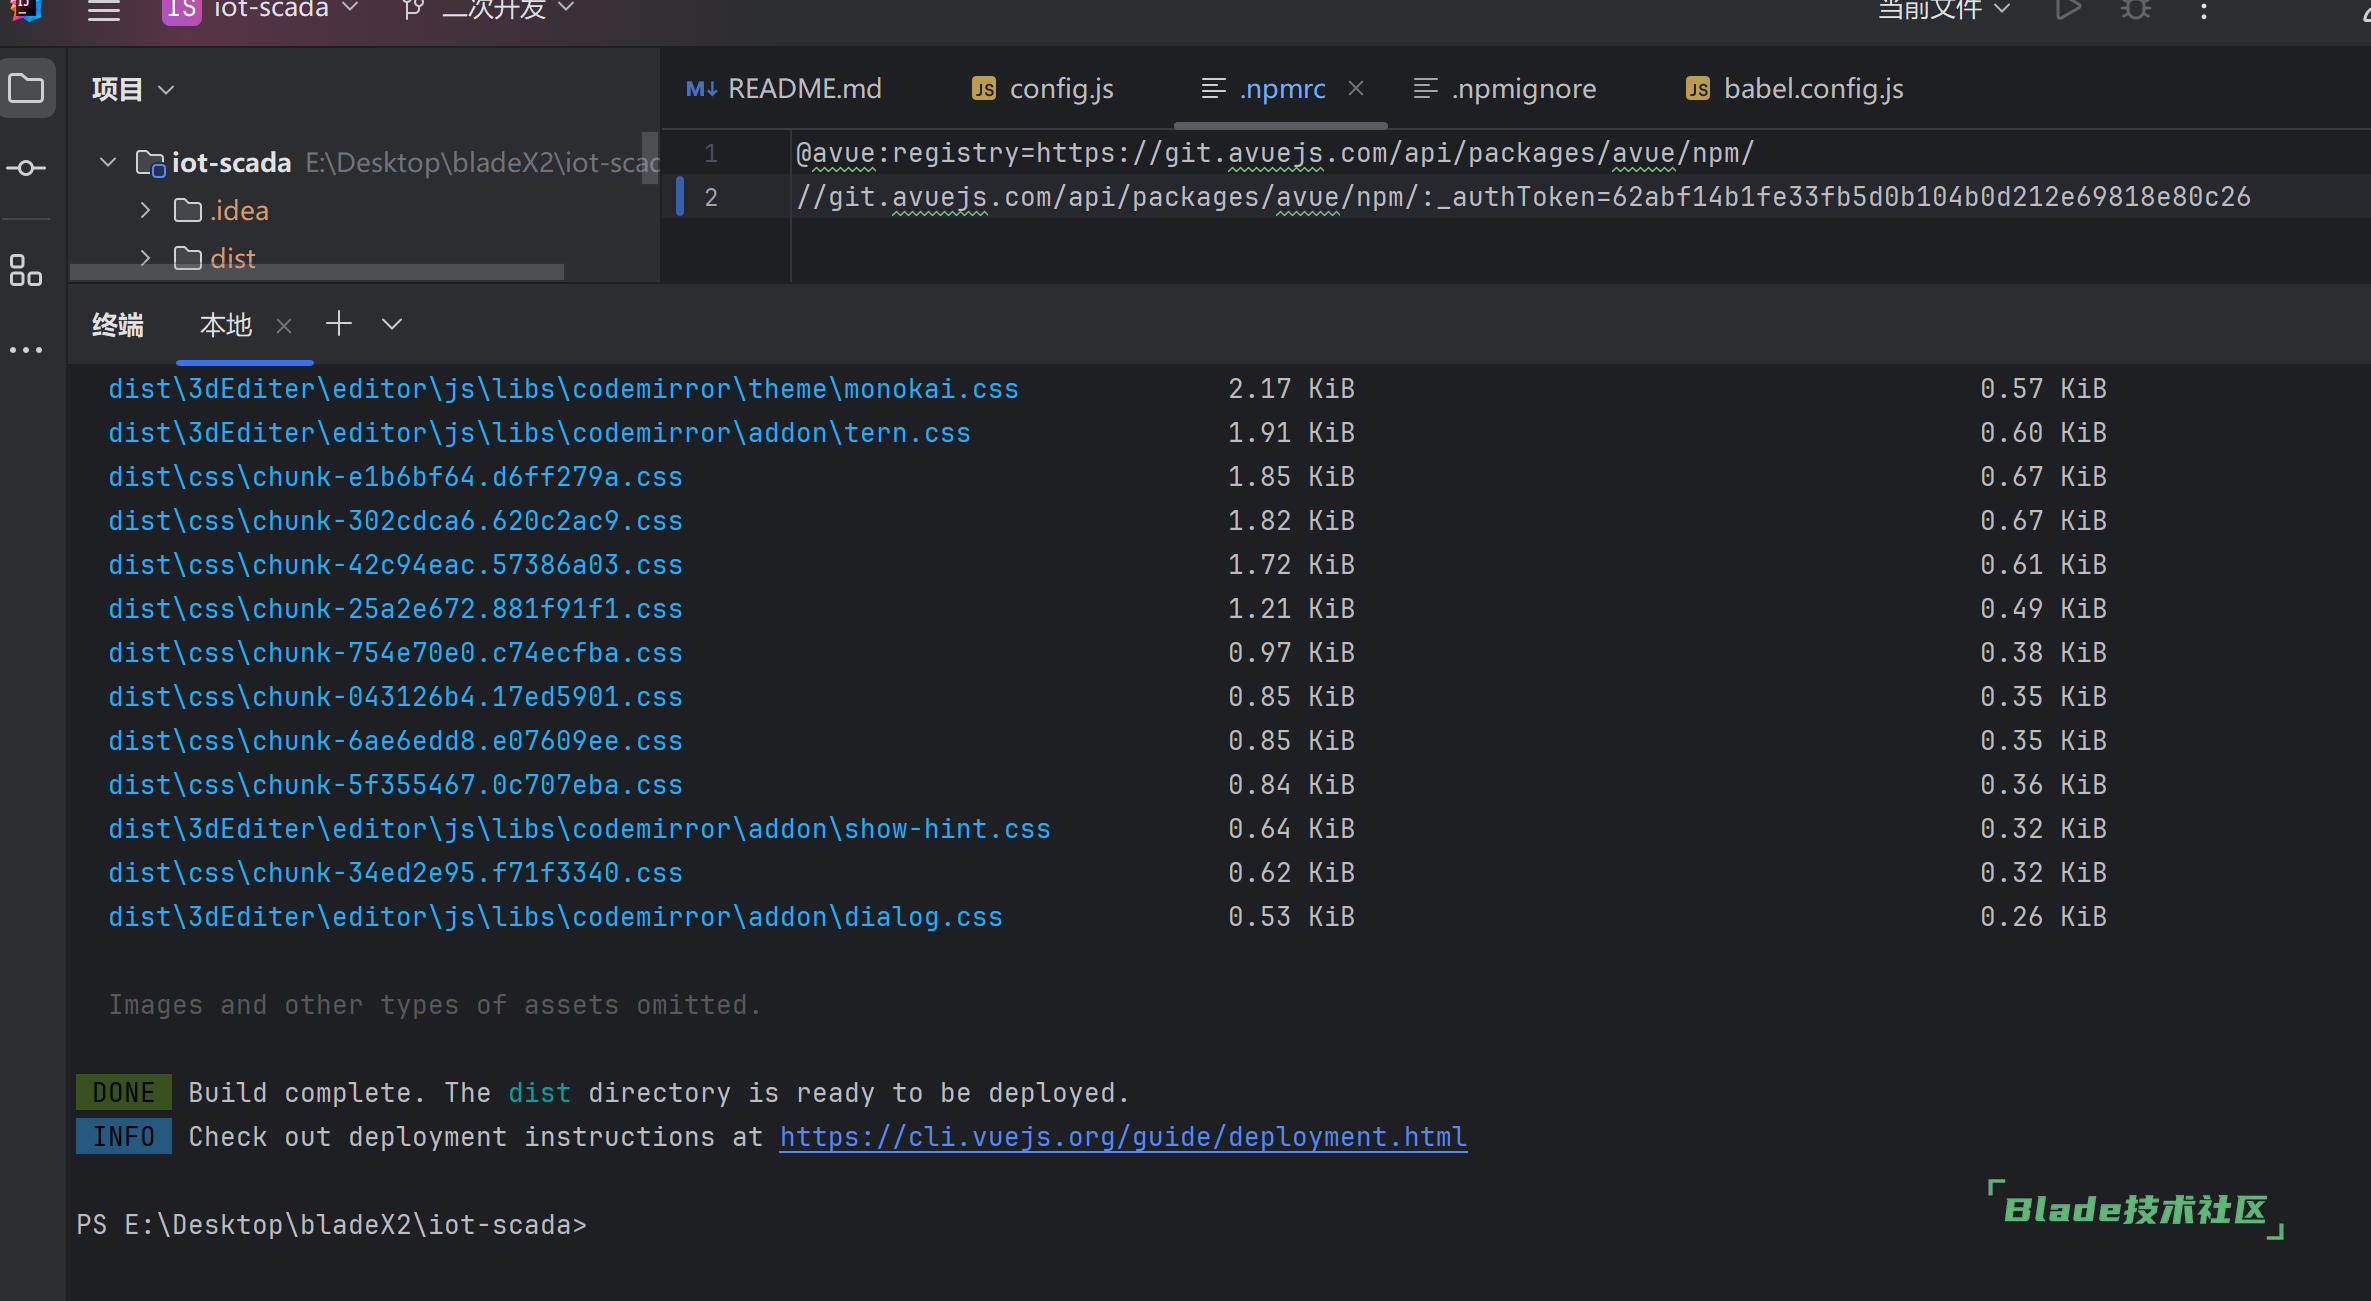Screen dimensions: 2371x1301
Task: Click line number 2 in gutter
Action: coord(711,197)
